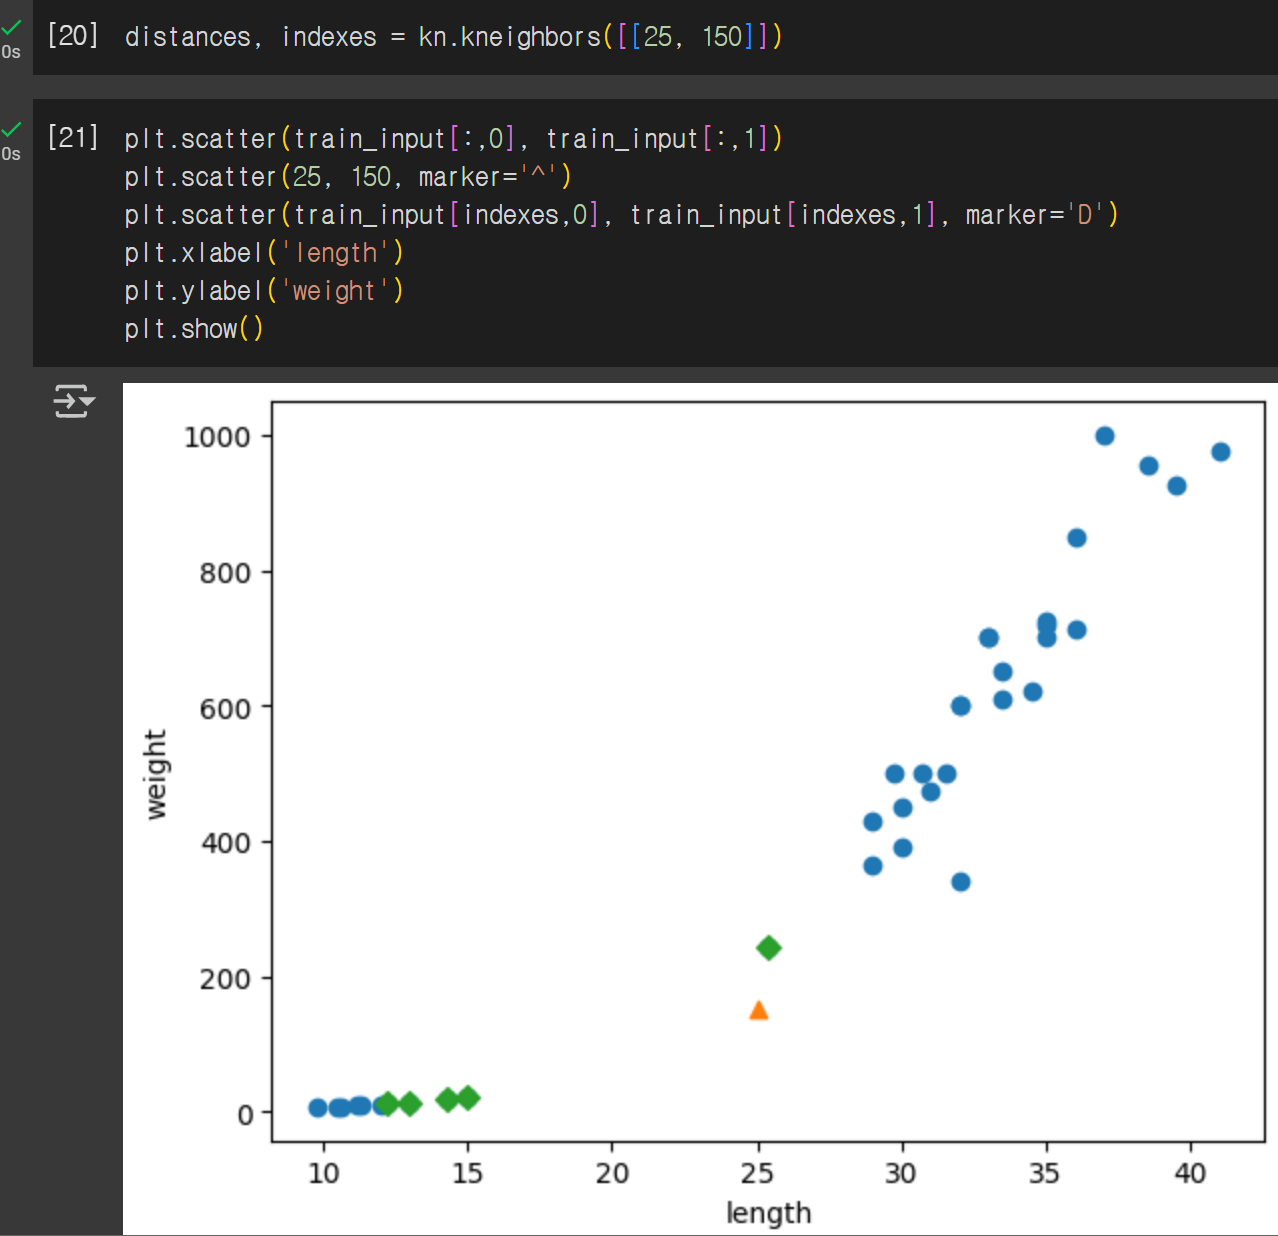Click the plt.scatter line with marker='D'

coord(621,215)
